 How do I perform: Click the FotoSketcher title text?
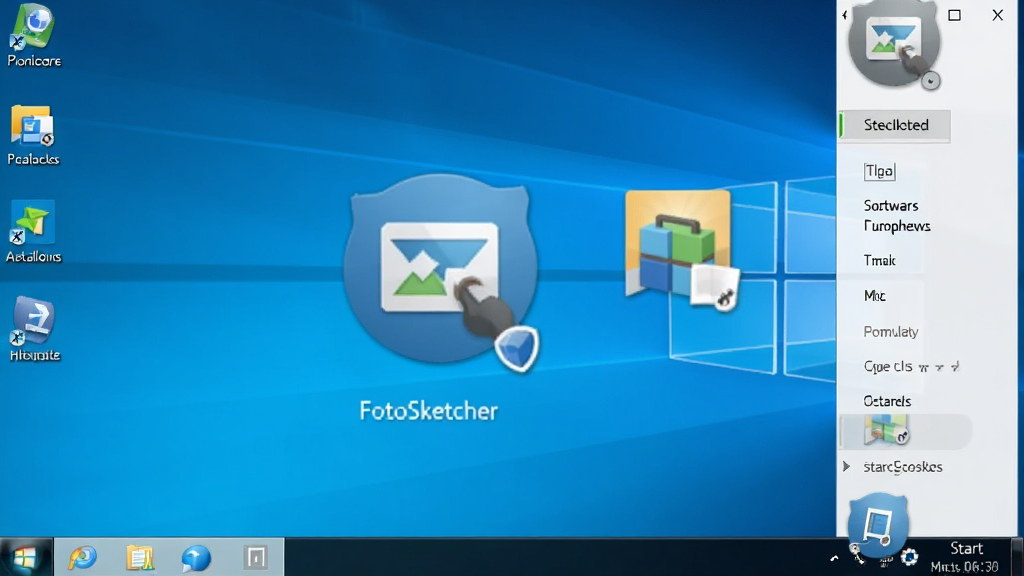pyautogui.click(x=428, y=411)
